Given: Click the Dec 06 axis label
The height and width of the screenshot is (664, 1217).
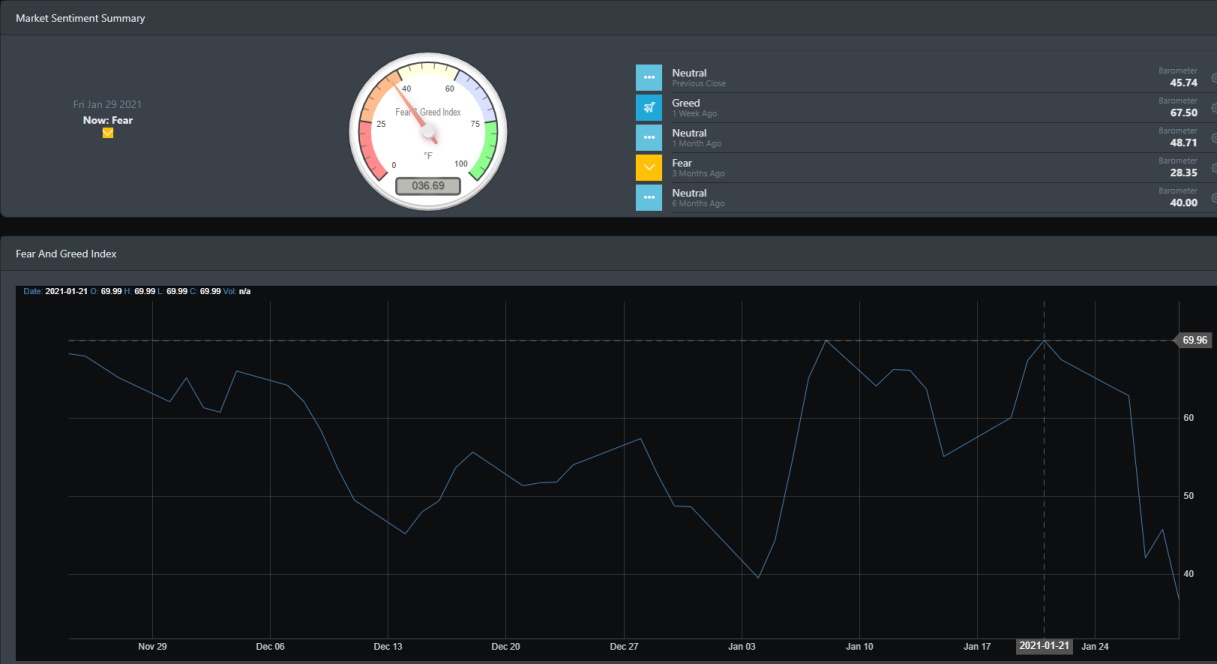Looking at the screenshot, I should (270, 646).
